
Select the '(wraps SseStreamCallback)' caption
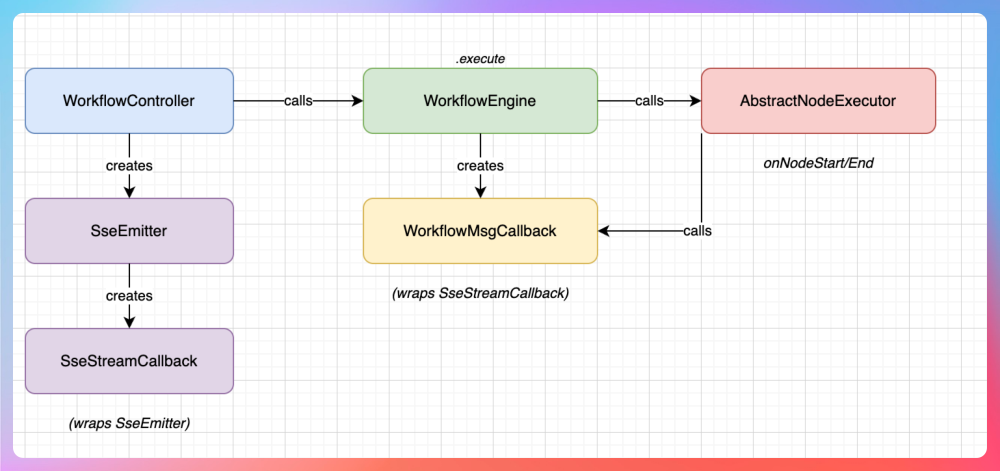coord(480,293)
